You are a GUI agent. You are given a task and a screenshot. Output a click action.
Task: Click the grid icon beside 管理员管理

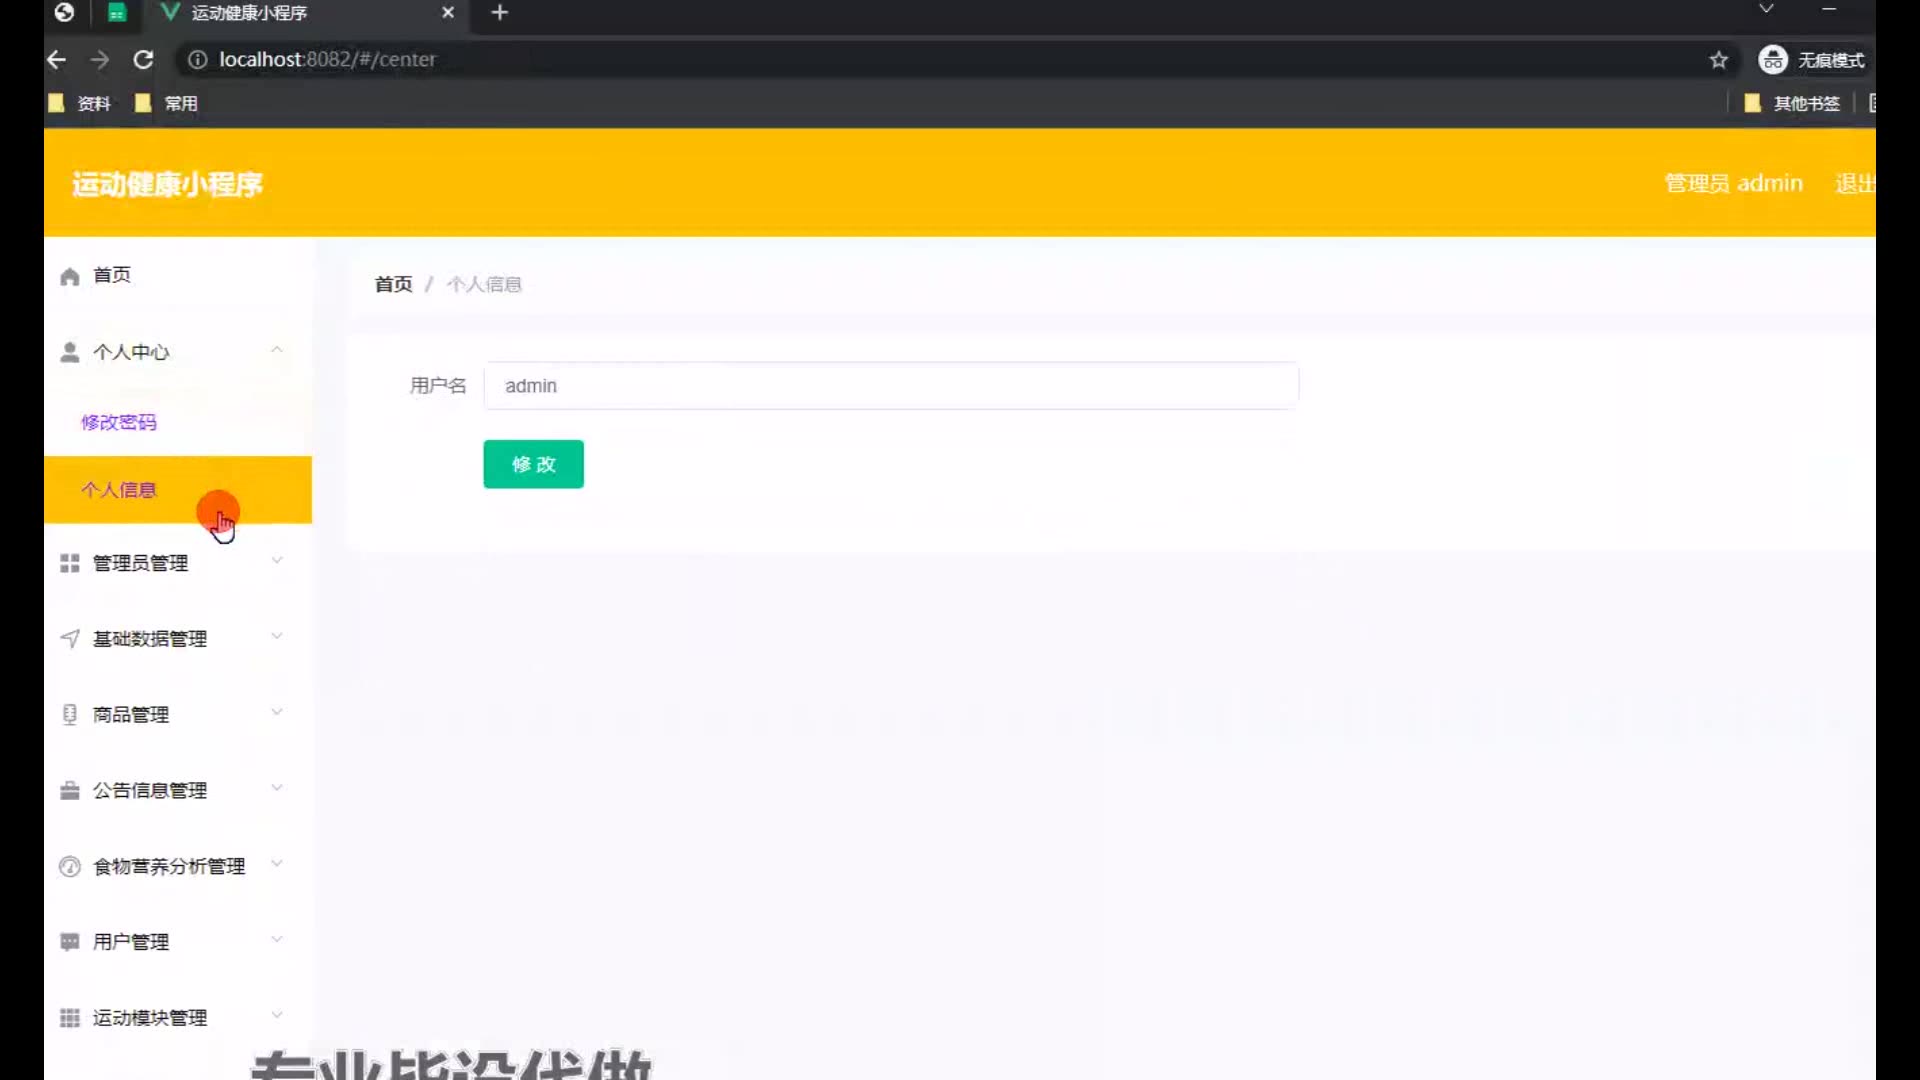point(69,564)
